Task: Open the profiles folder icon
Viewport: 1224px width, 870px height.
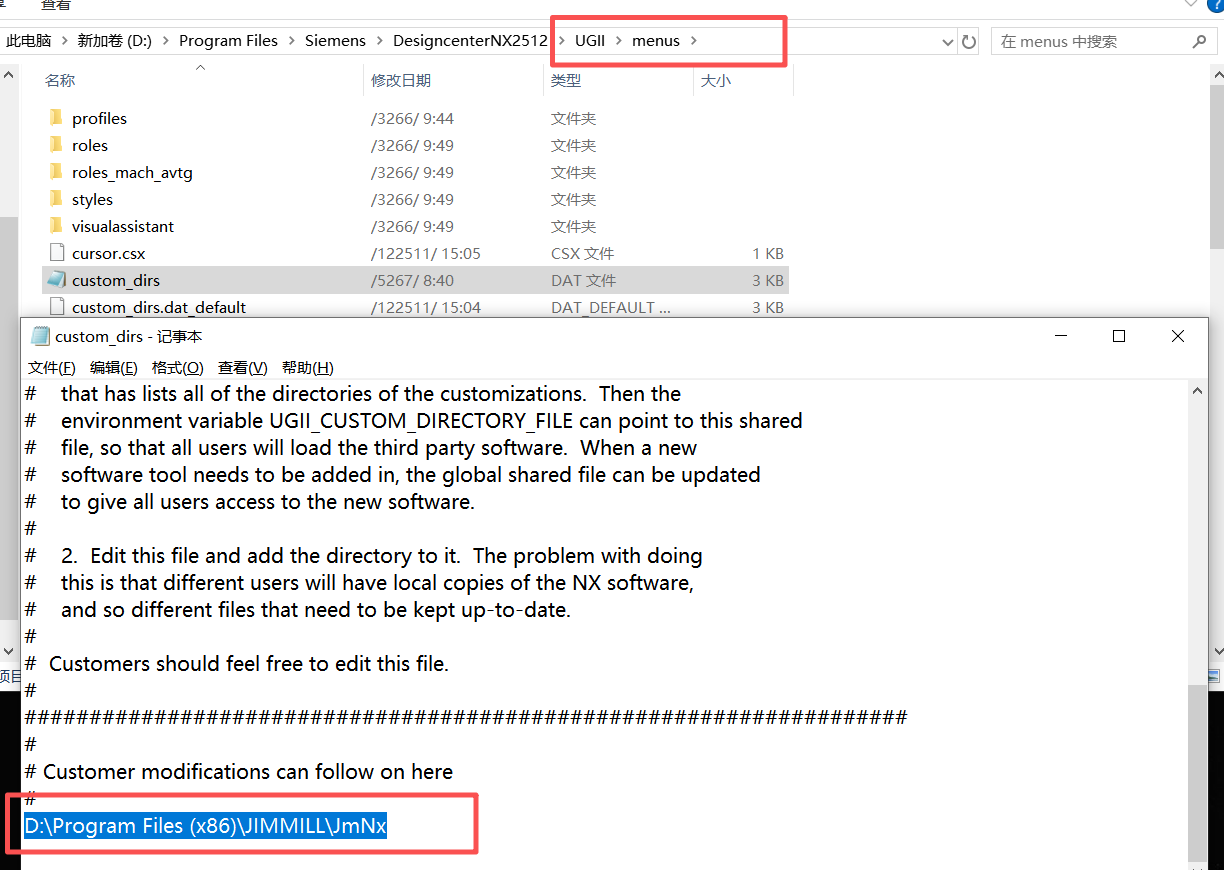Action: 56,118
